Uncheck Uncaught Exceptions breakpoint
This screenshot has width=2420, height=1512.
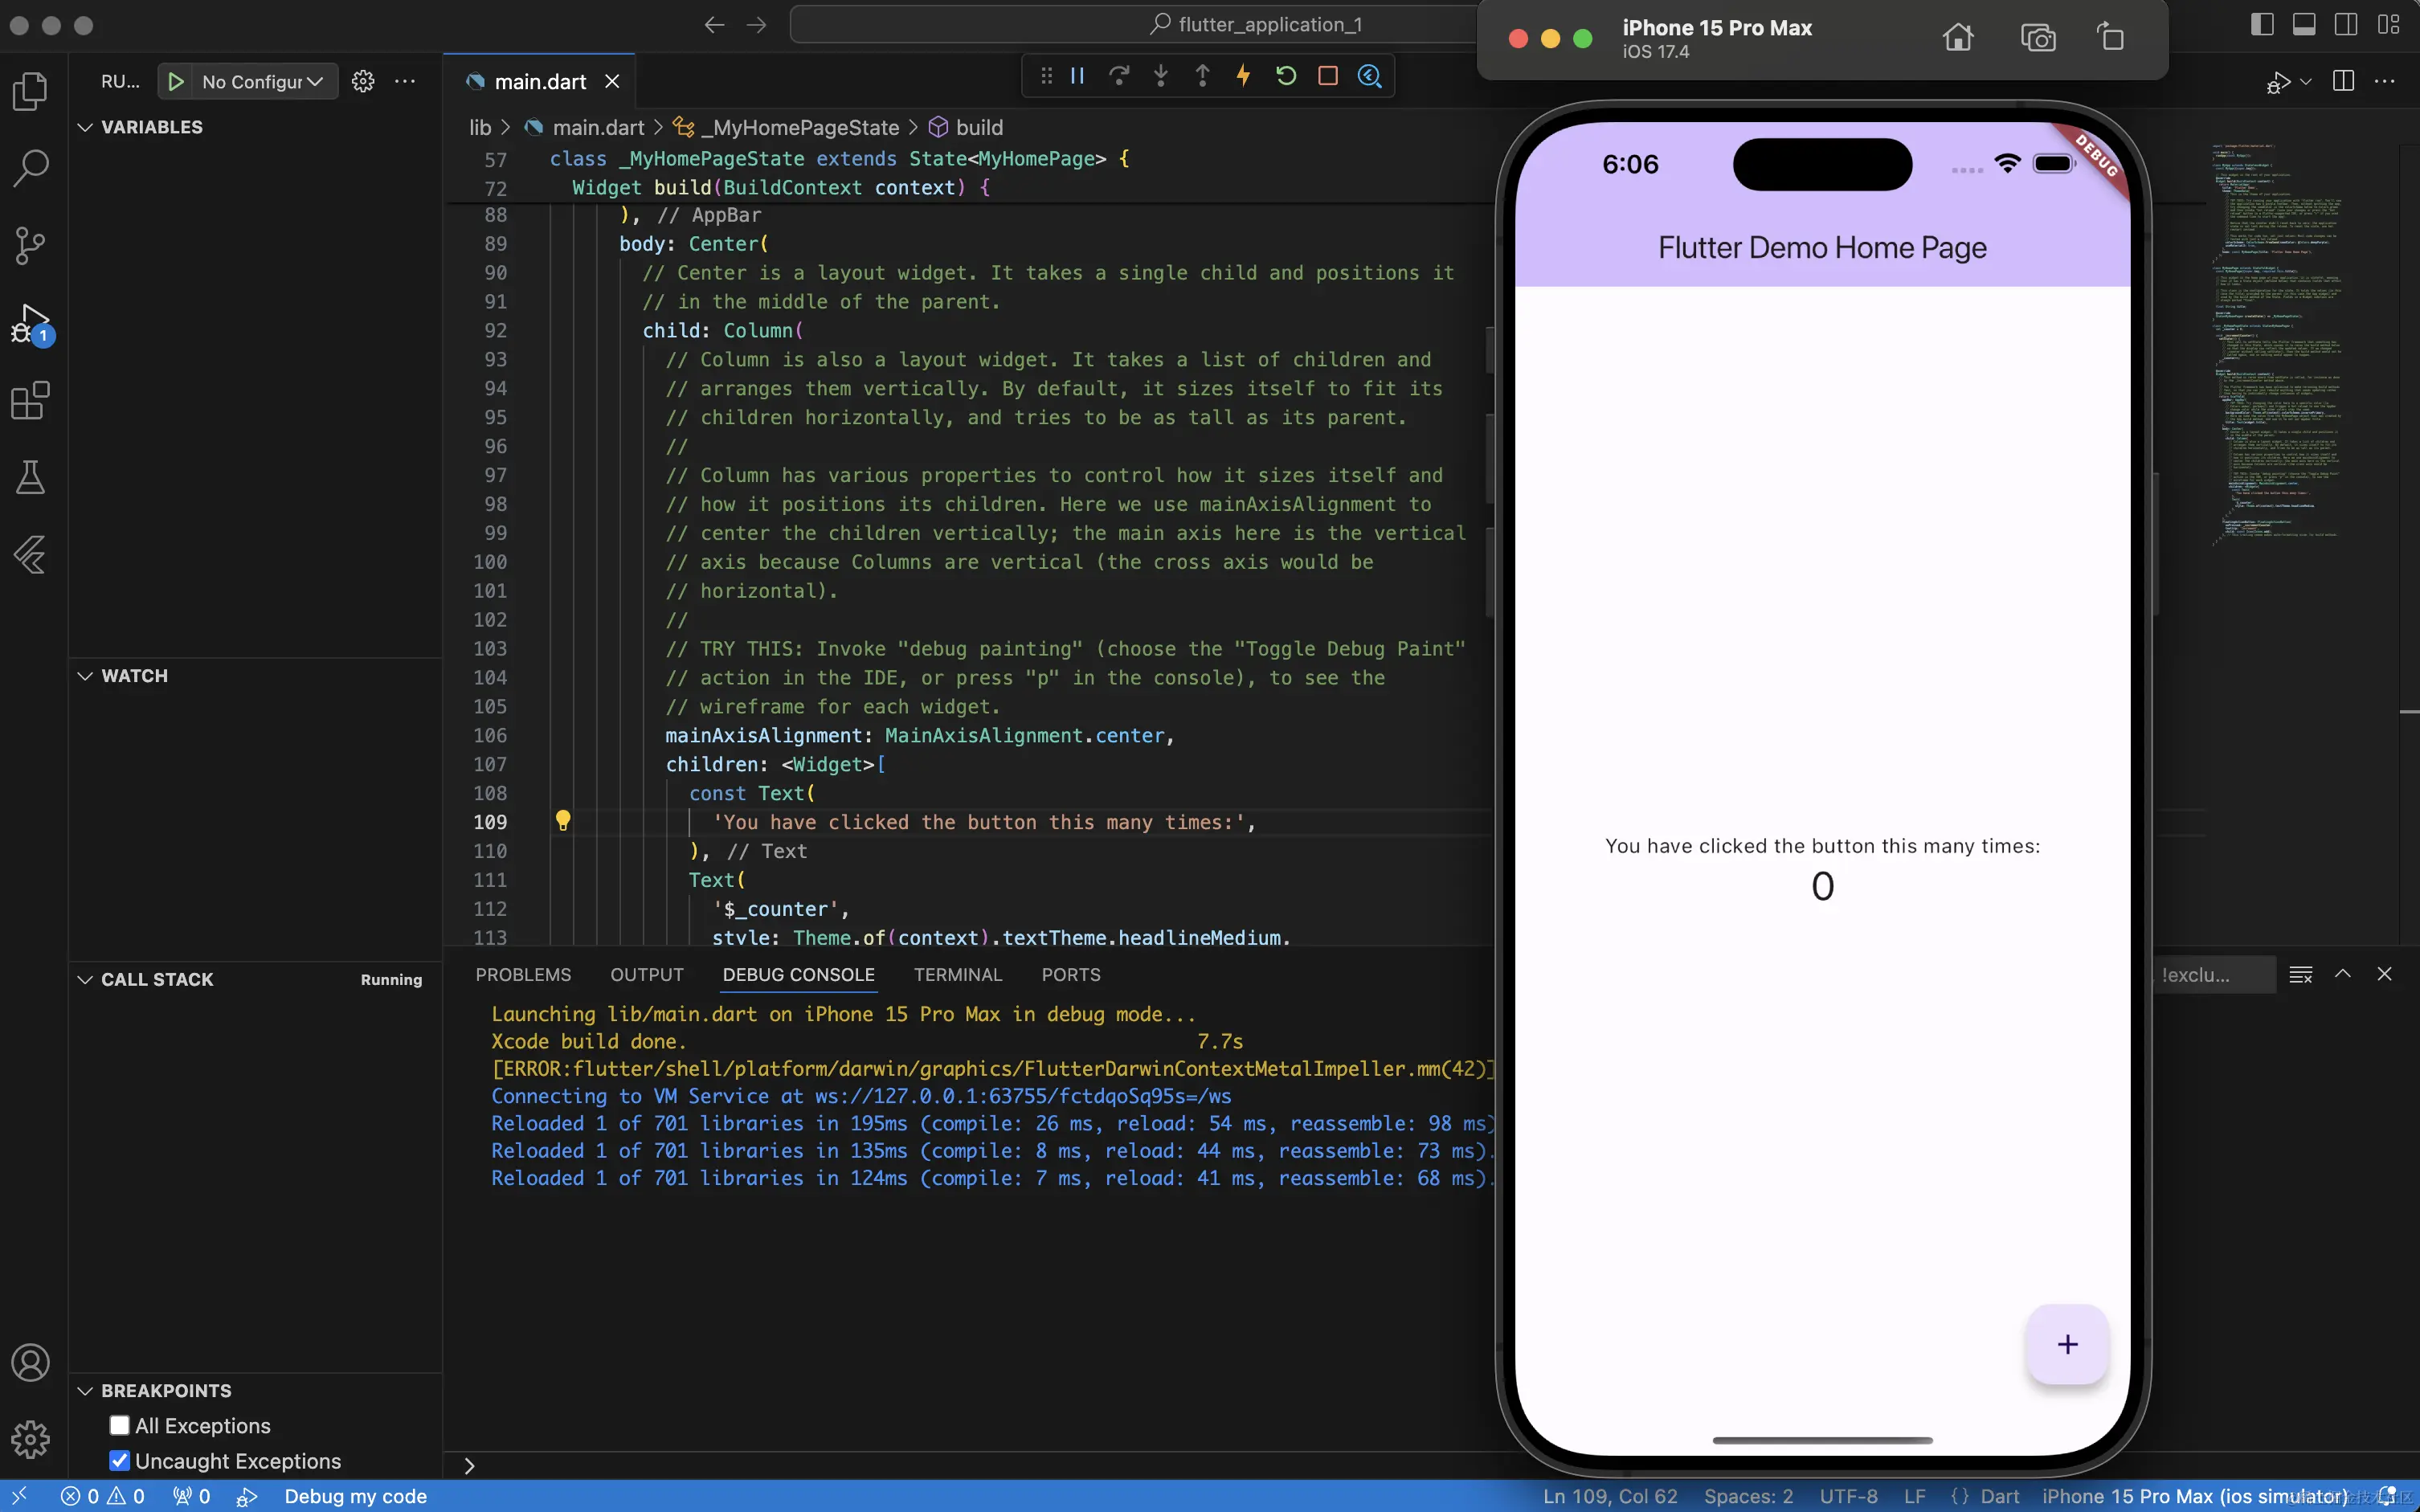pos(120,1460)
